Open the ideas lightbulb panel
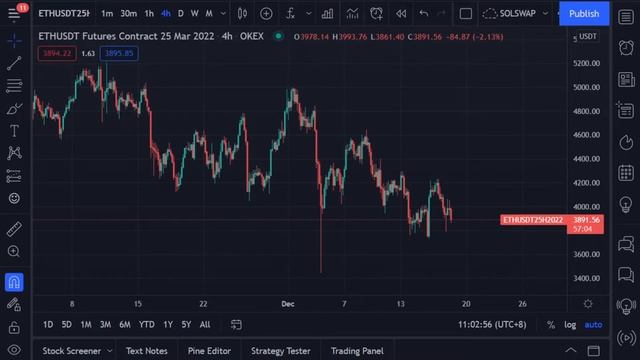640x360 pixels. (626, 204)
